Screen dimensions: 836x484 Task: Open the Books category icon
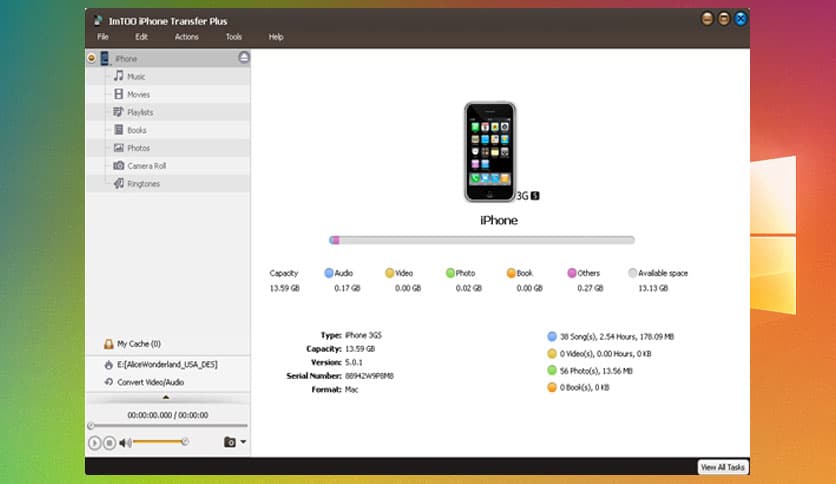[118, 130]
